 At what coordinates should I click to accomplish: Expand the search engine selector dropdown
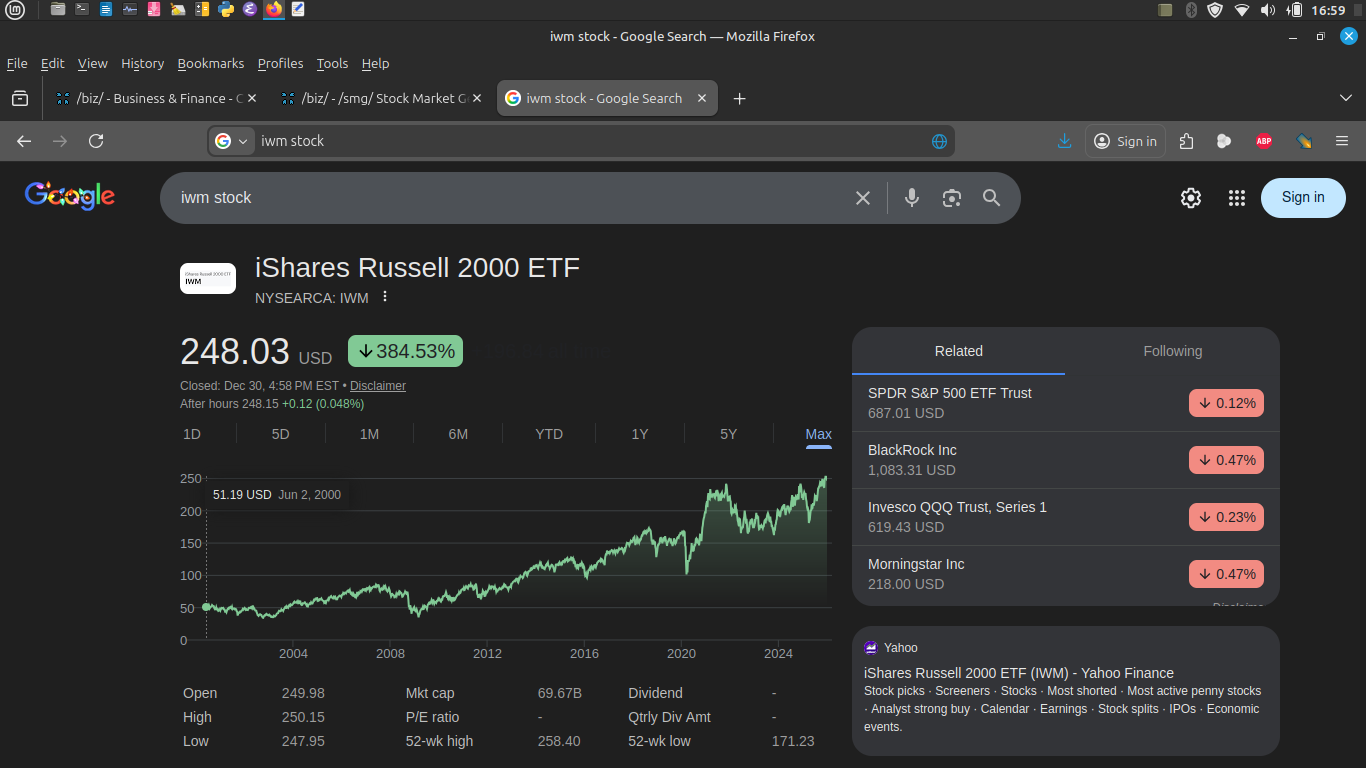pyautogui.click(x=231, y=141)
